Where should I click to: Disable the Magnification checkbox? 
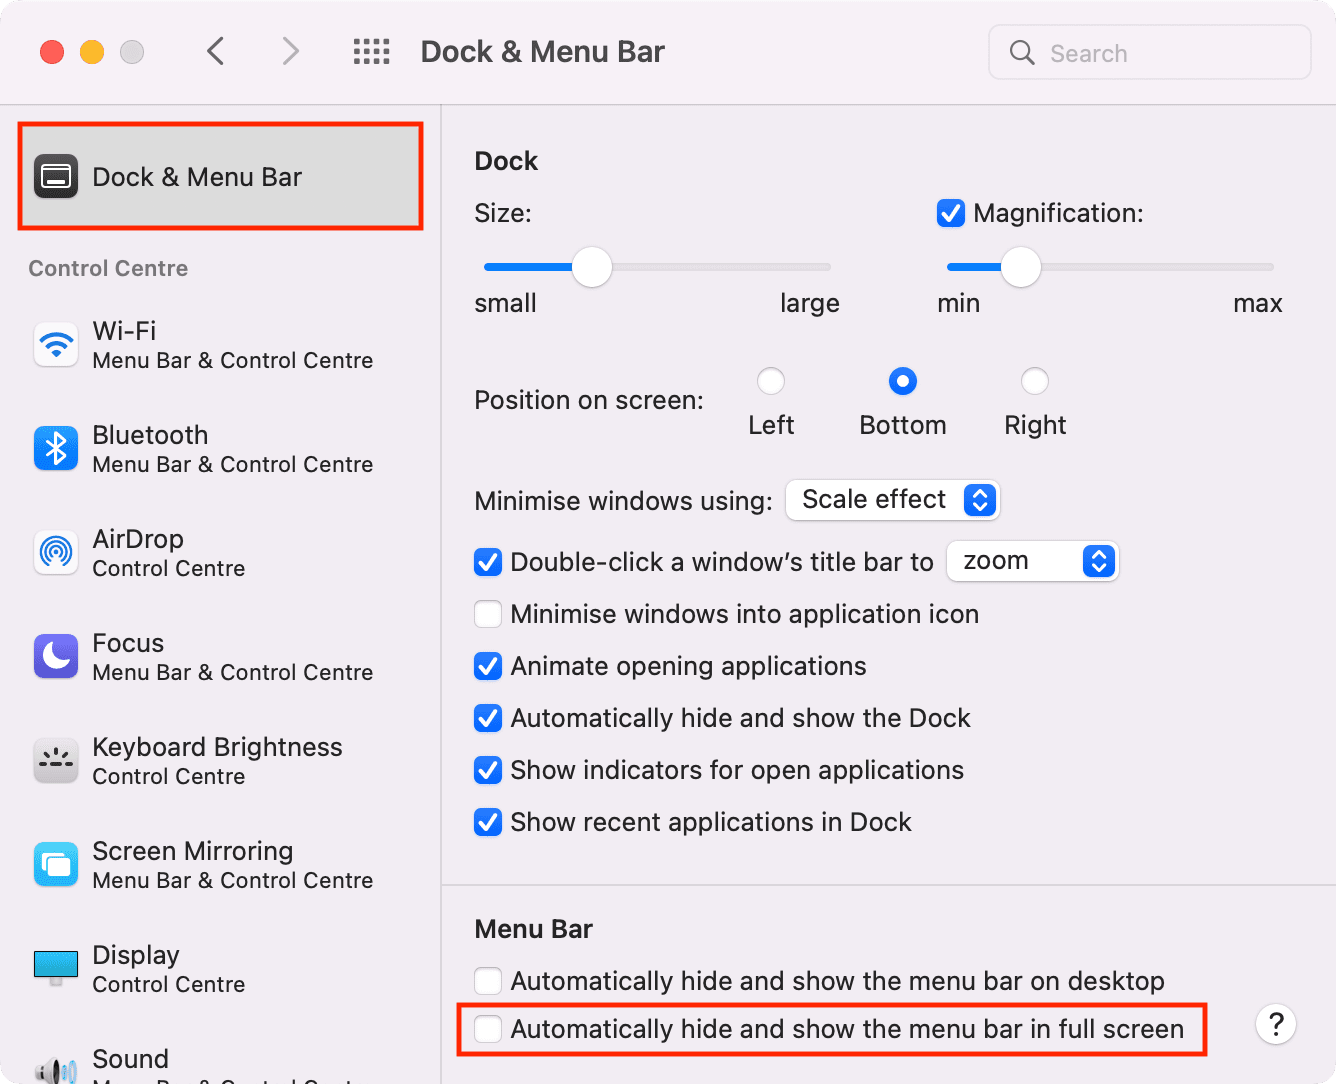[950, 213]
